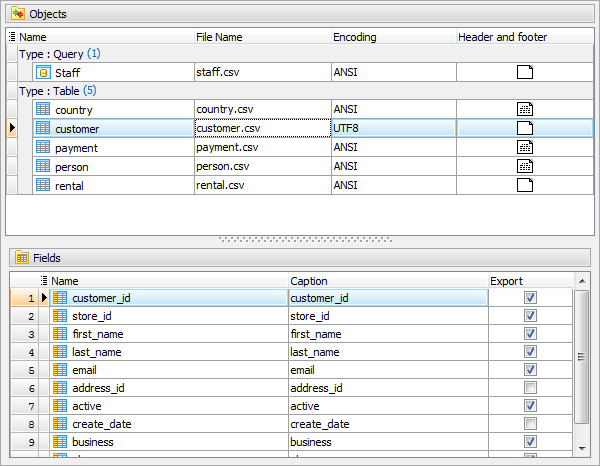
Task: Open header and footer for rental
Action: [x=525, y=185]
